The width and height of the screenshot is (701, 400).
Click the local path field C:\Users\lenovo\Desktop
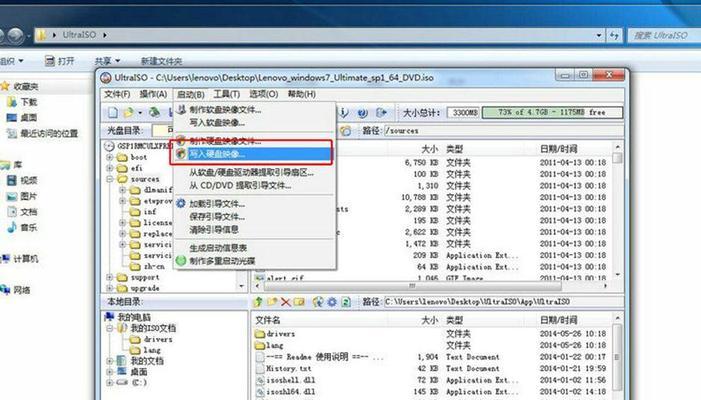(x=503, y=302)
